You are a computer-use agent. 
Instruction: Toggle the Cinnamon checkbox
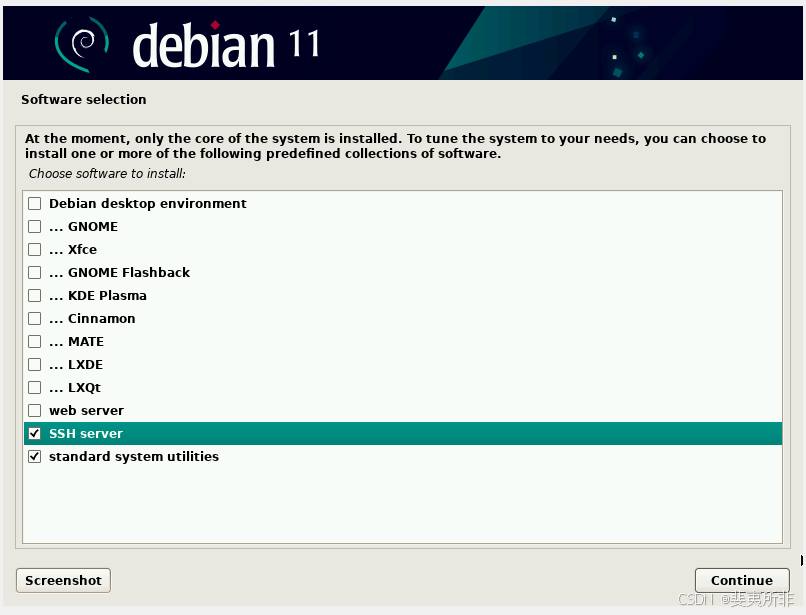34,319
